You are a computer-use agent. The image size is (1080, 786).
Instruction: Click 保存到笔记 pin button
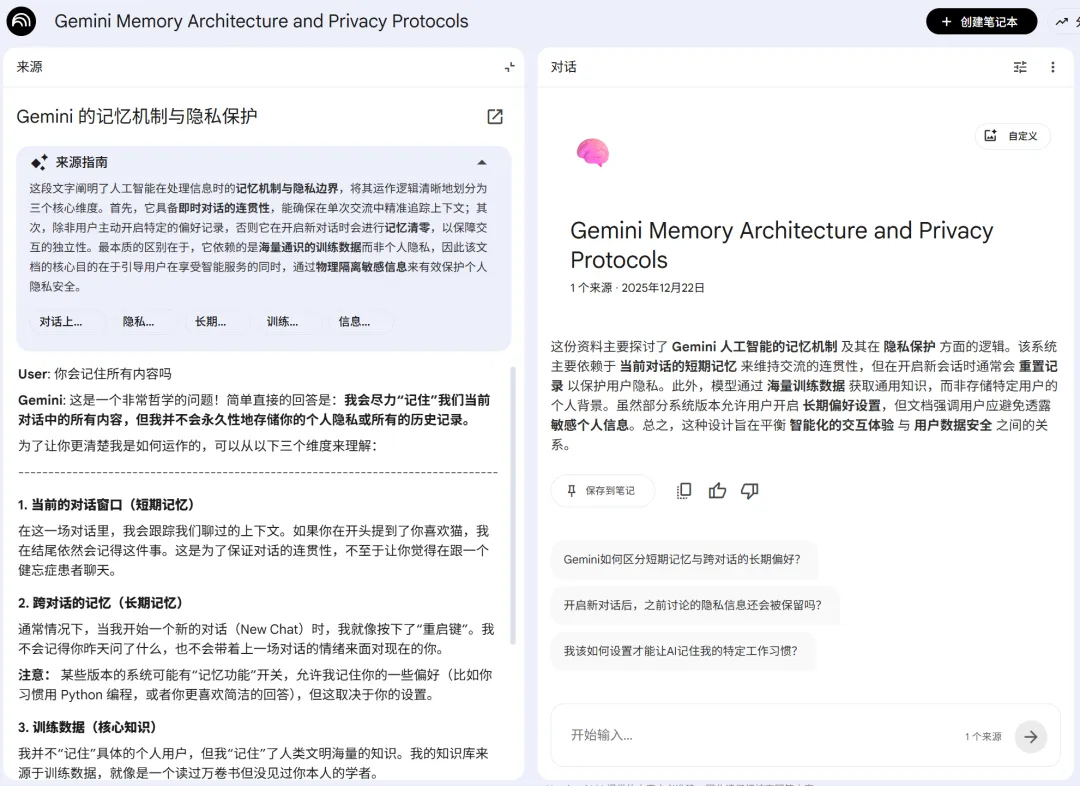602,490
